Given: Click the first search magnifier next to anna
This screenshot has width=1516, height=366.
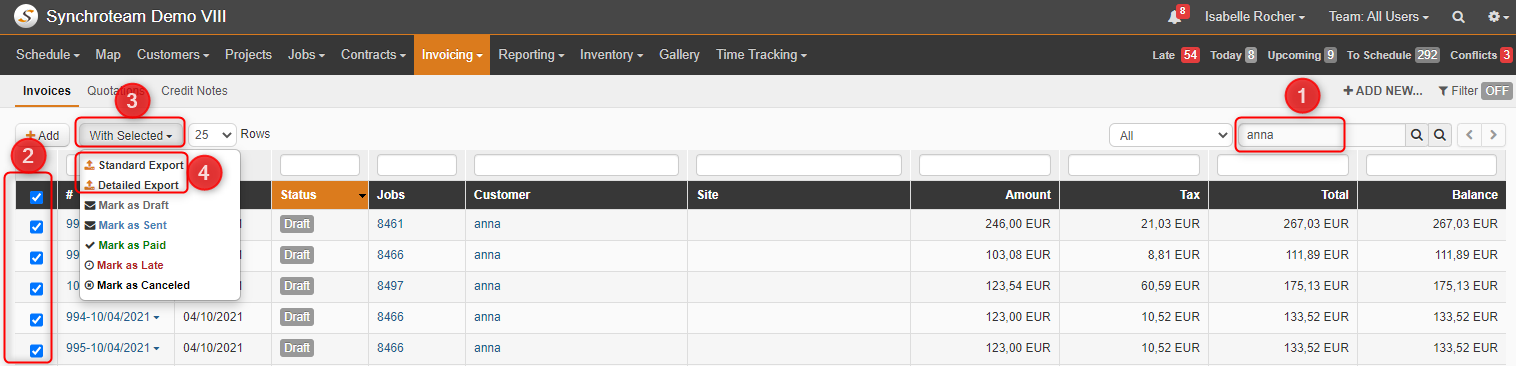Looking at the screenshot, I should coord(1416,135).
